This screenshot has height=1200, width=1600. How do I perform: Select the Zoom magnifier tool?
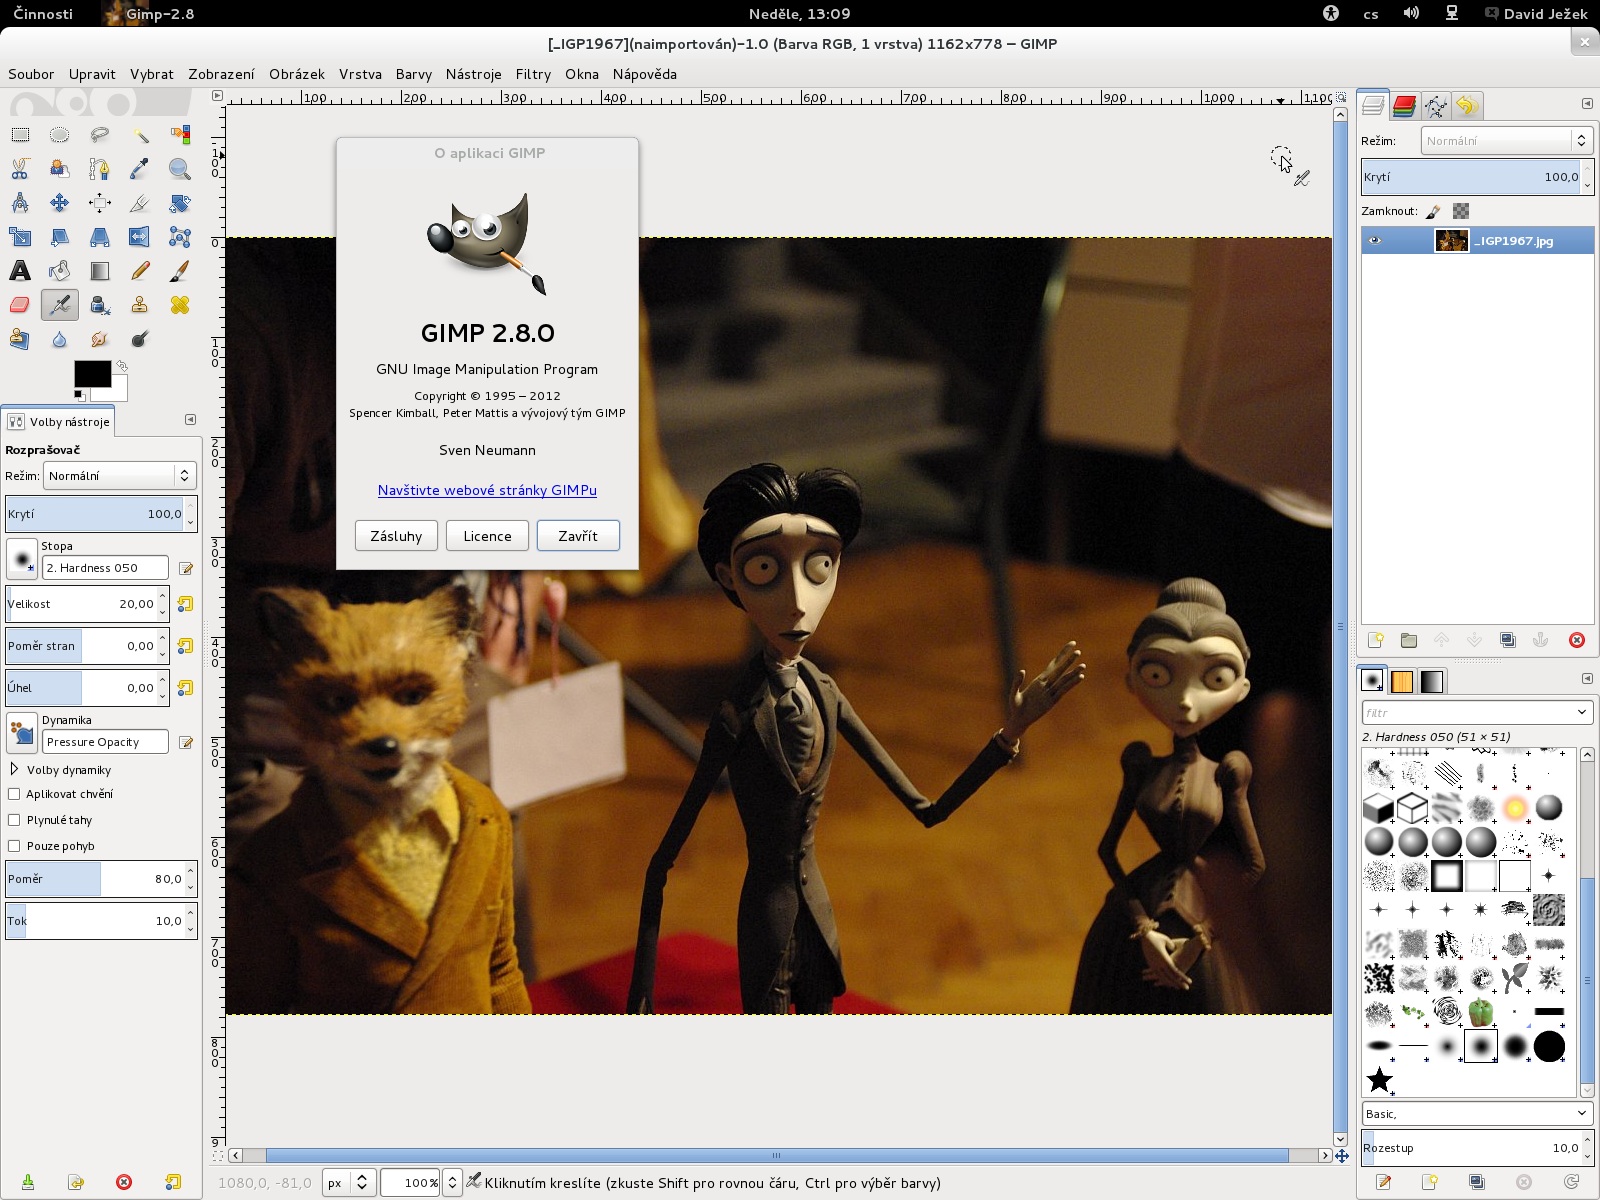(x=180, y=169)
